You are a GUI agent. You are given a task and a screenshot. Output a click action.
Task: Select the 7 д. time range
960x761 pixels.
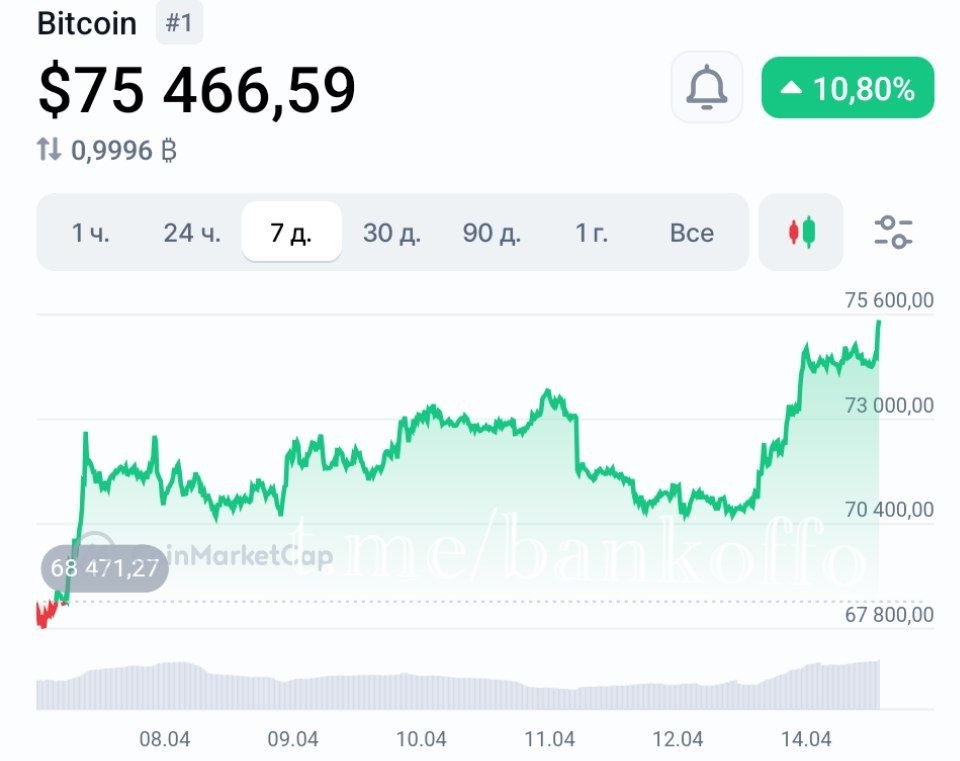(x=291, y=233)
